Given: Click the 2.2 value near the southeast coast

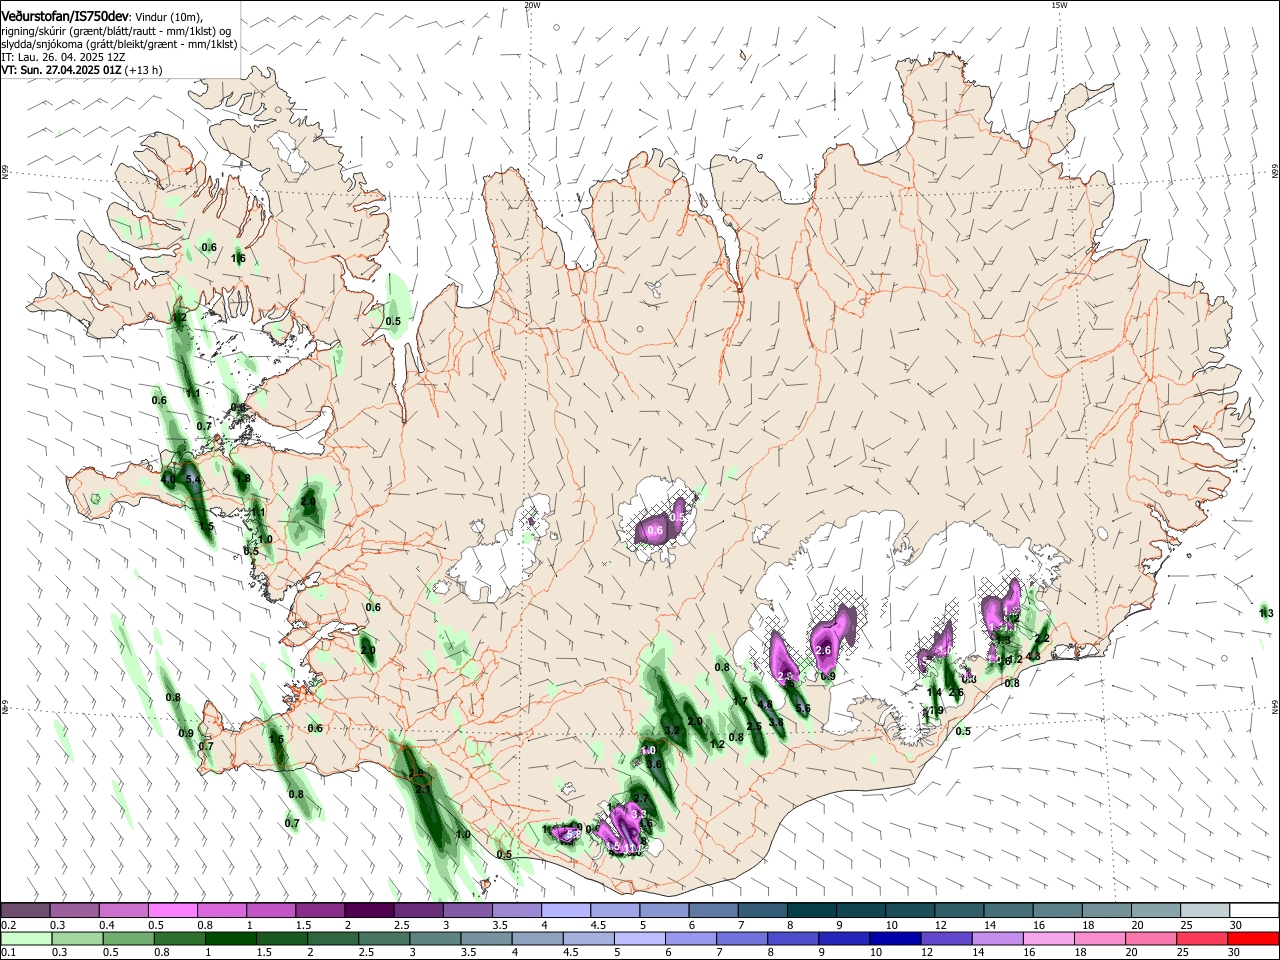Looking at the screenshot, I should [1041, 638].
